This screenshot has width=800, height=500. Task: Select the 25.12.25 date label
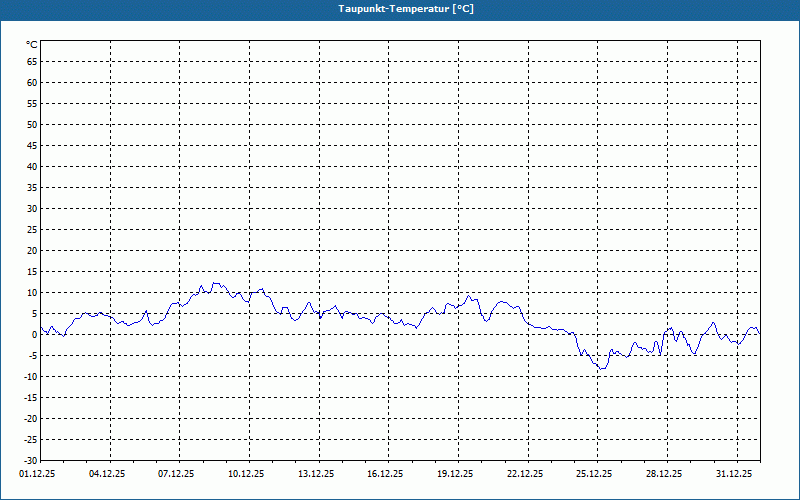point(594,474)
